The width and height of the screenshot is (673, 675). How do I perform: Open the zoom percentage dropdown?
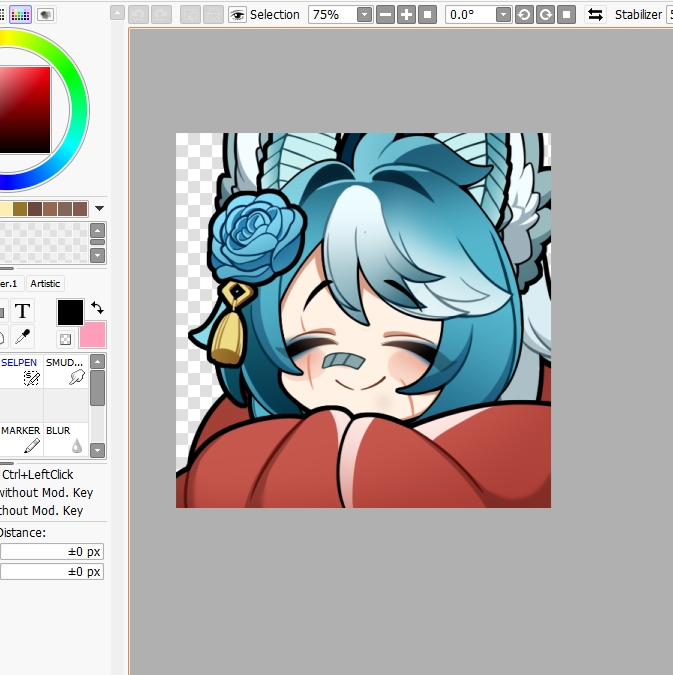(364, 15)
